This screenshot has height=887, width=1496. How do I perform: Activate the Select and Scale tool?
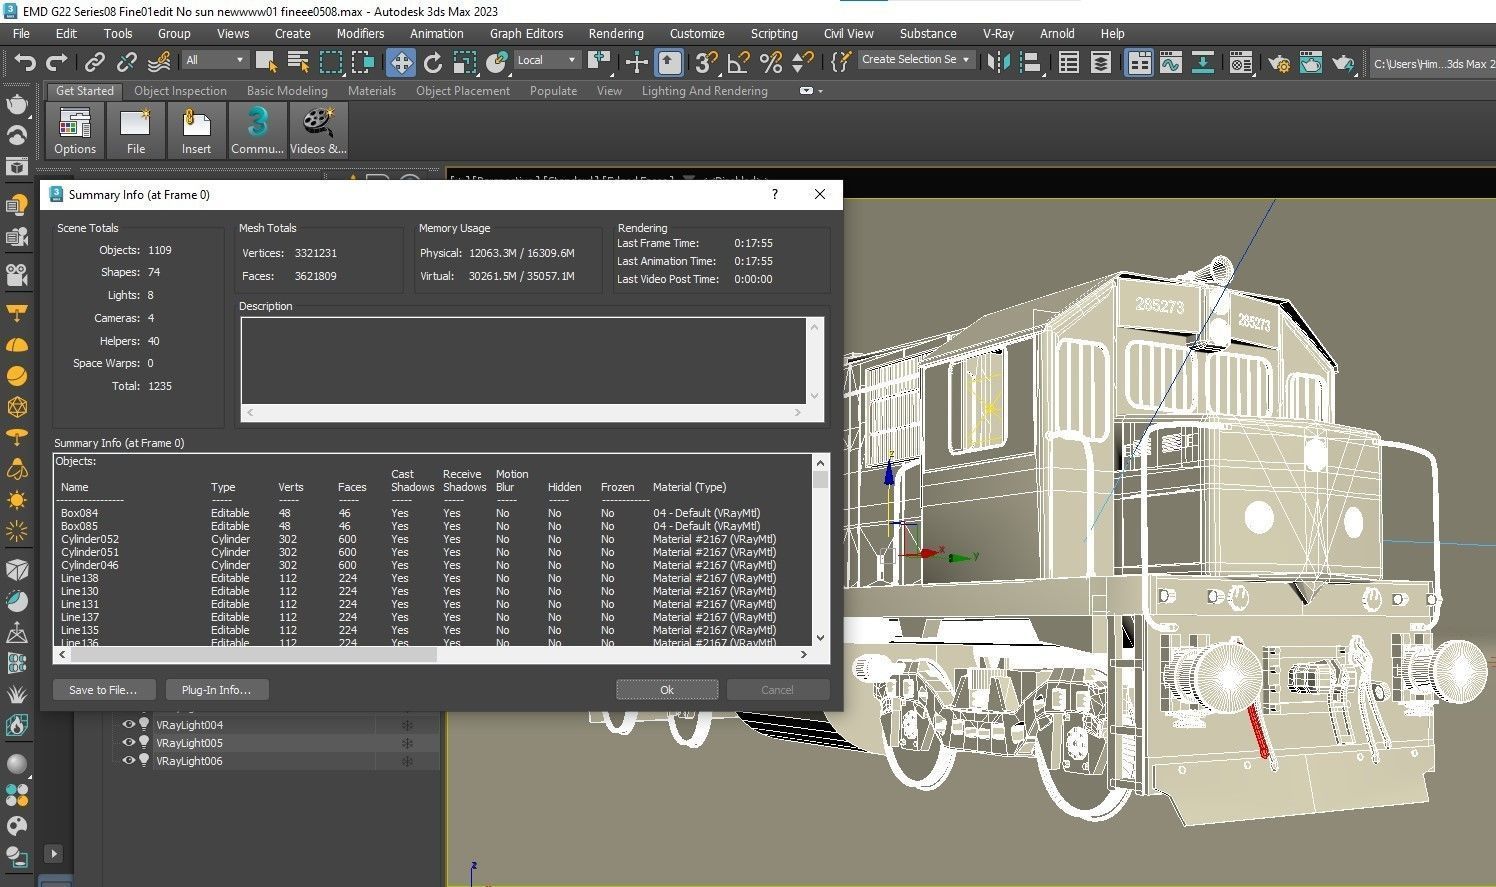point(465,63)
